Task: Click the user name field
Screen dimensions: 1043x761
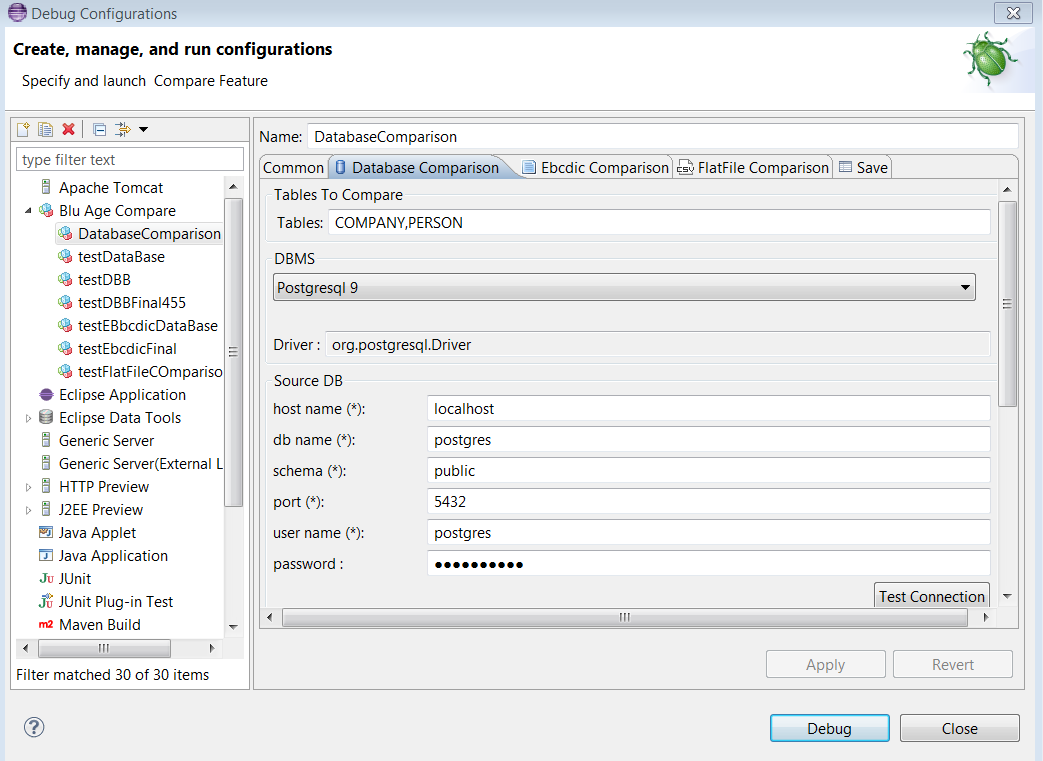Action: (x=708, y=533)
